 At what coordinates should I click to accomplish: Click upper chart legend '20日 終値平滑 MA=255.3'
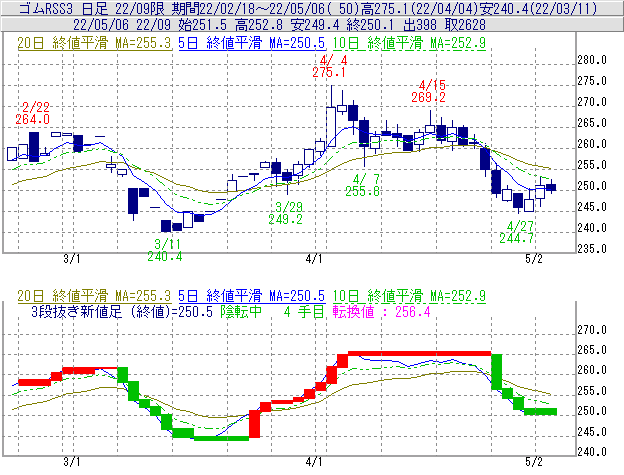pyautogui.click(x=94, y=43)
